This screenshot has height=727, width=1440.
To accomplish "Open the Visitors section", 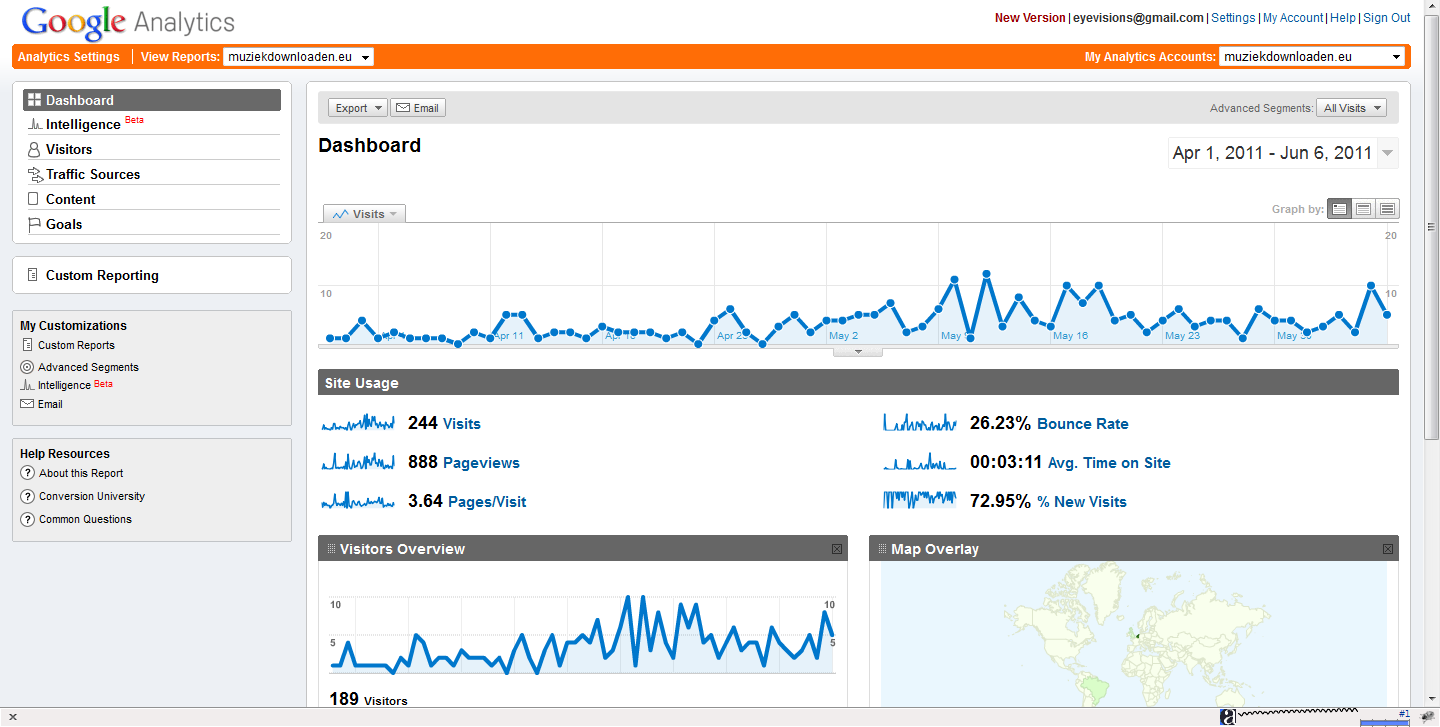I will (x=69, y=149).
